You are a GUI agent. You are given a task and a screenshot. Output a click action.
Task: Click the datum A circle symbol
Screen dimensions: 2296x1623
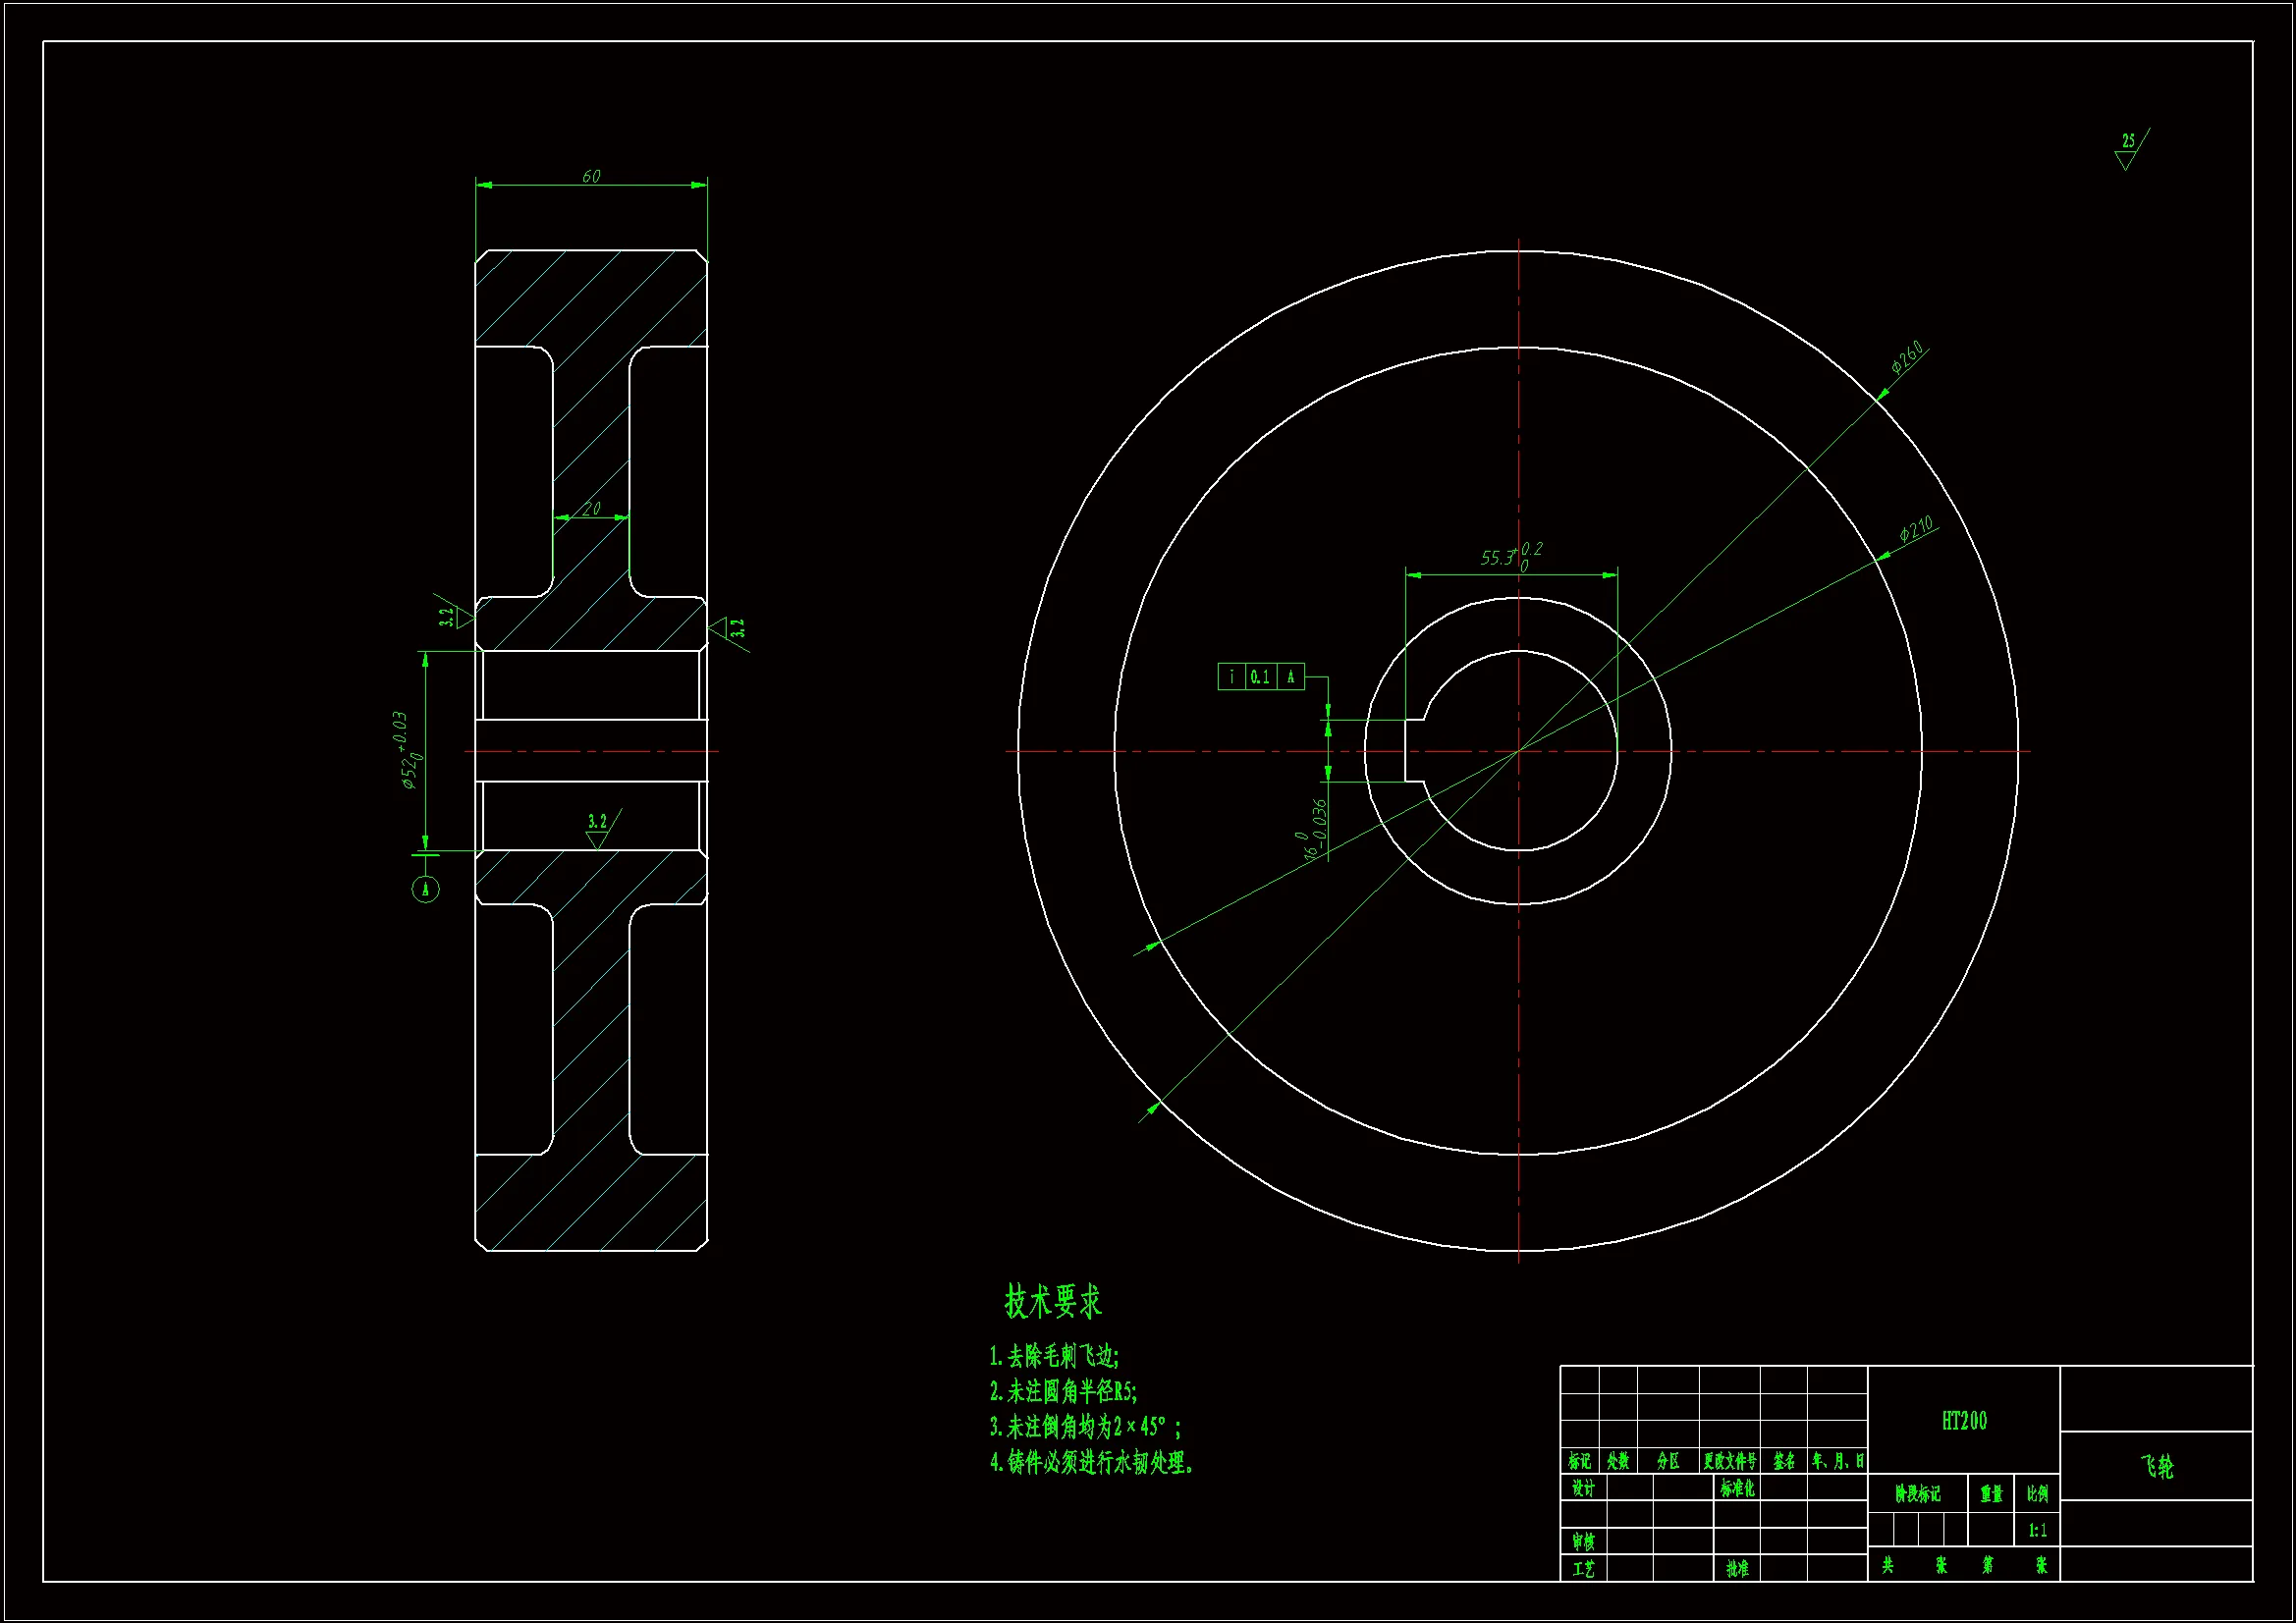tap(425, 889)
